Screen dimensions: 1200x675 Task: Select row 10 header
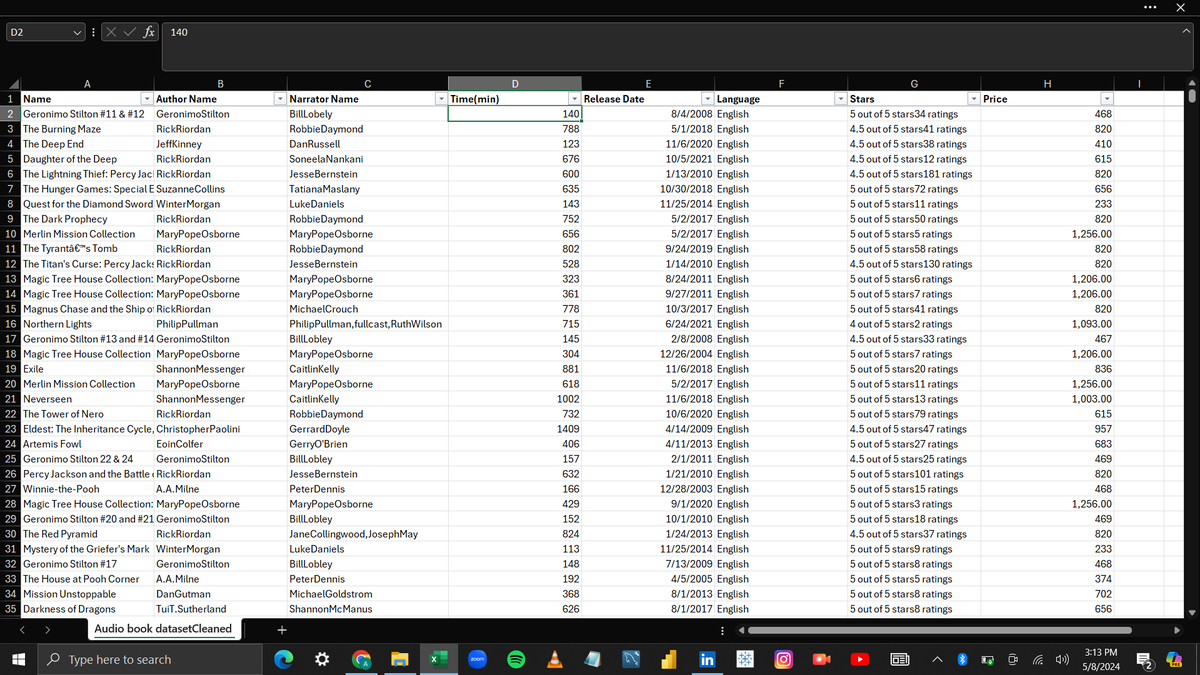pyautogui.click(x=10, y=234)
